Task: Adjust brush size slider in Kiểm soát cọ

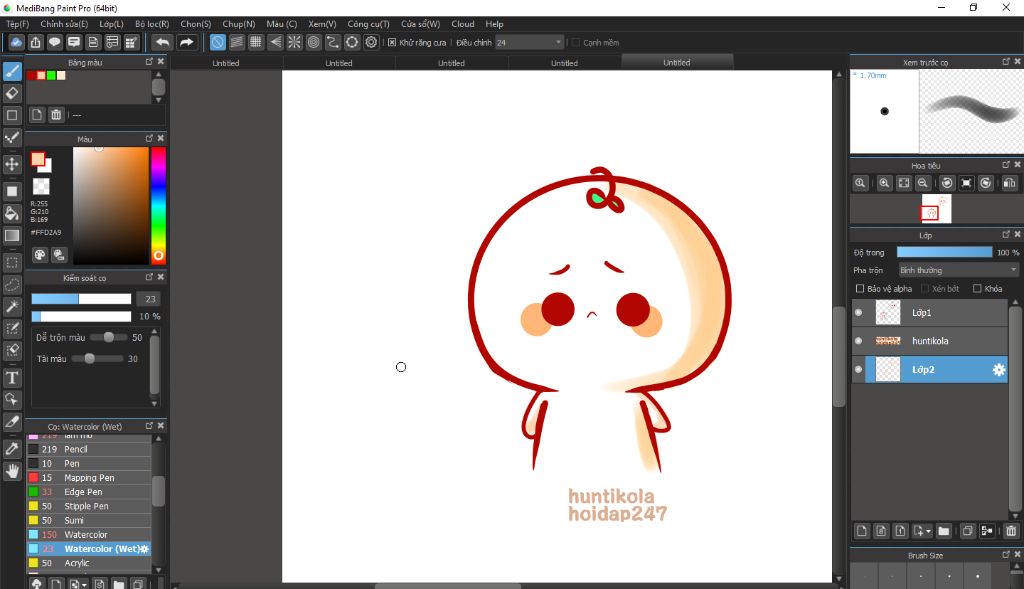Action: (x=82, y=299)
